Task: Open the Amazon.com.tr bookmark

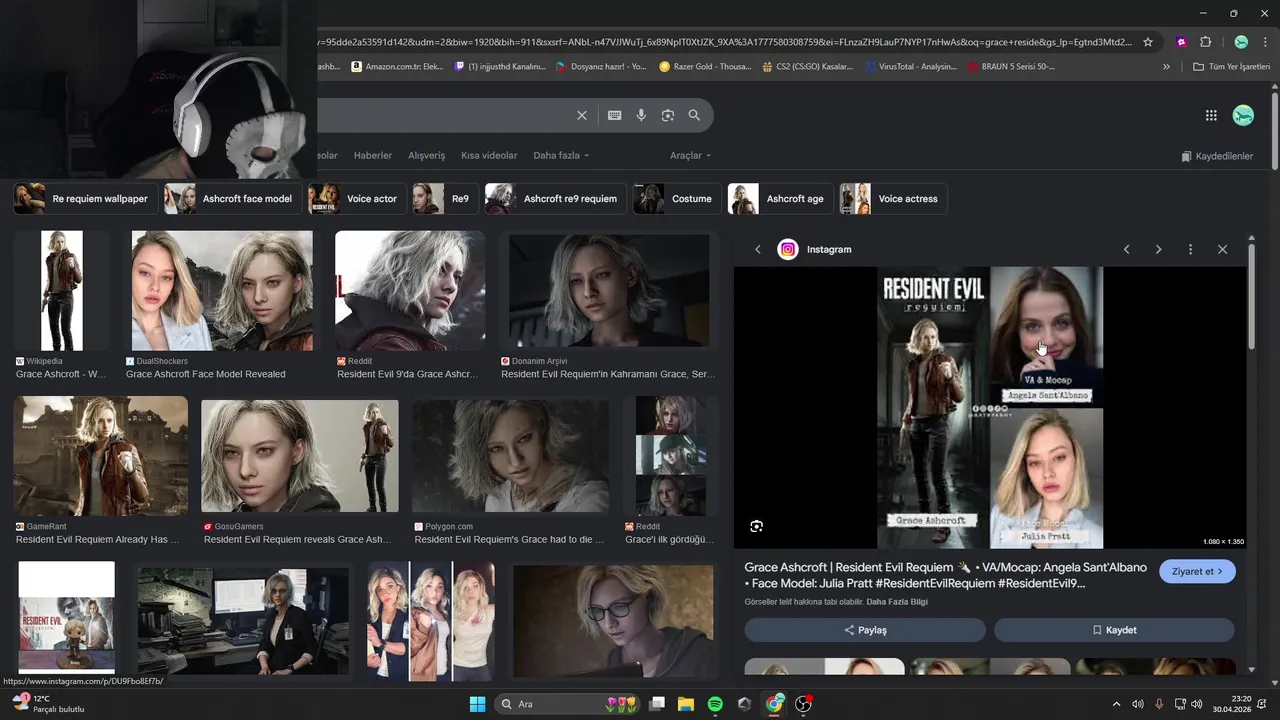Action: tap(396, 67)
